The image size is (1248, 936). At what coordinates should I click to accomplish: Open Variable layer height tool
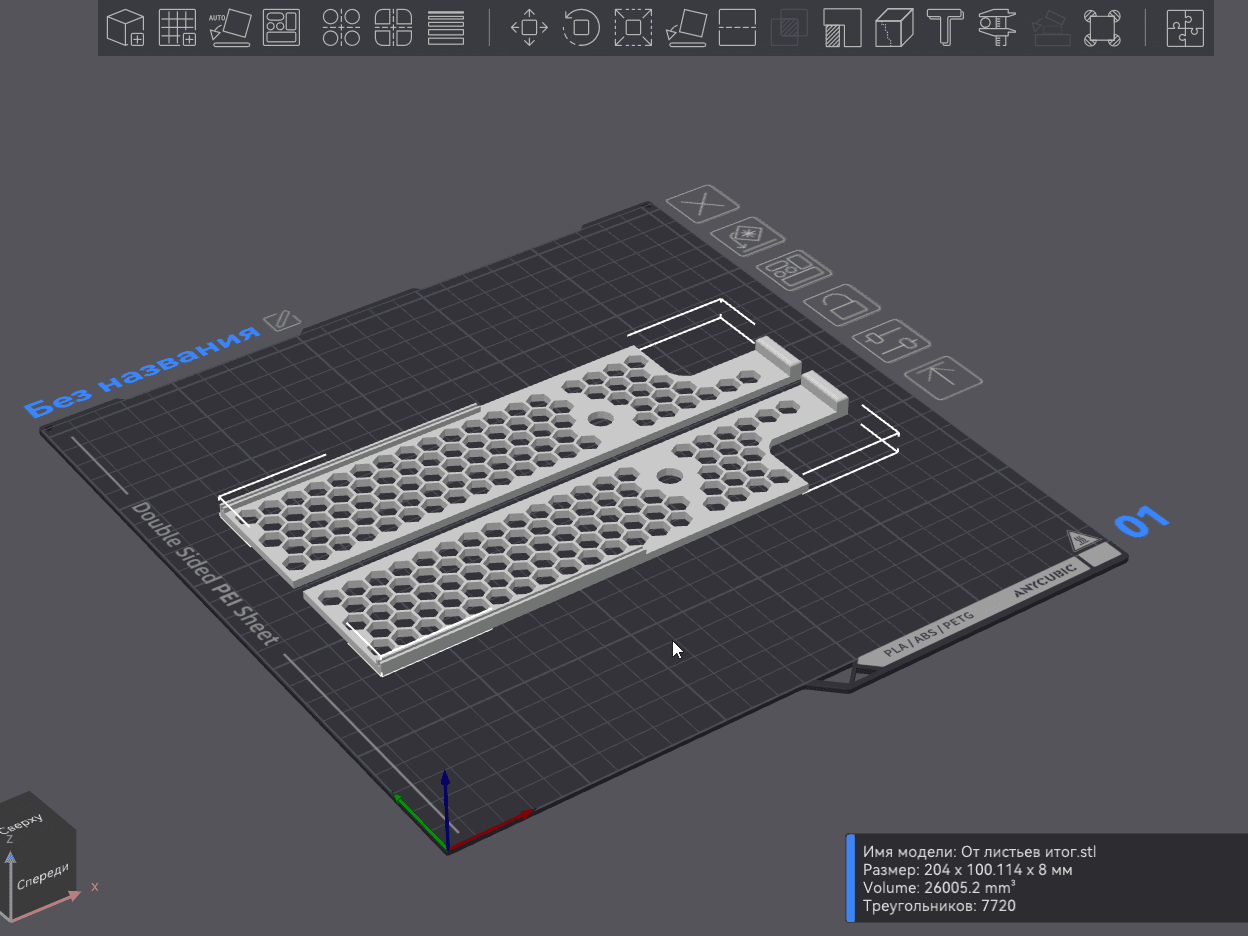(x=446, y=27)
